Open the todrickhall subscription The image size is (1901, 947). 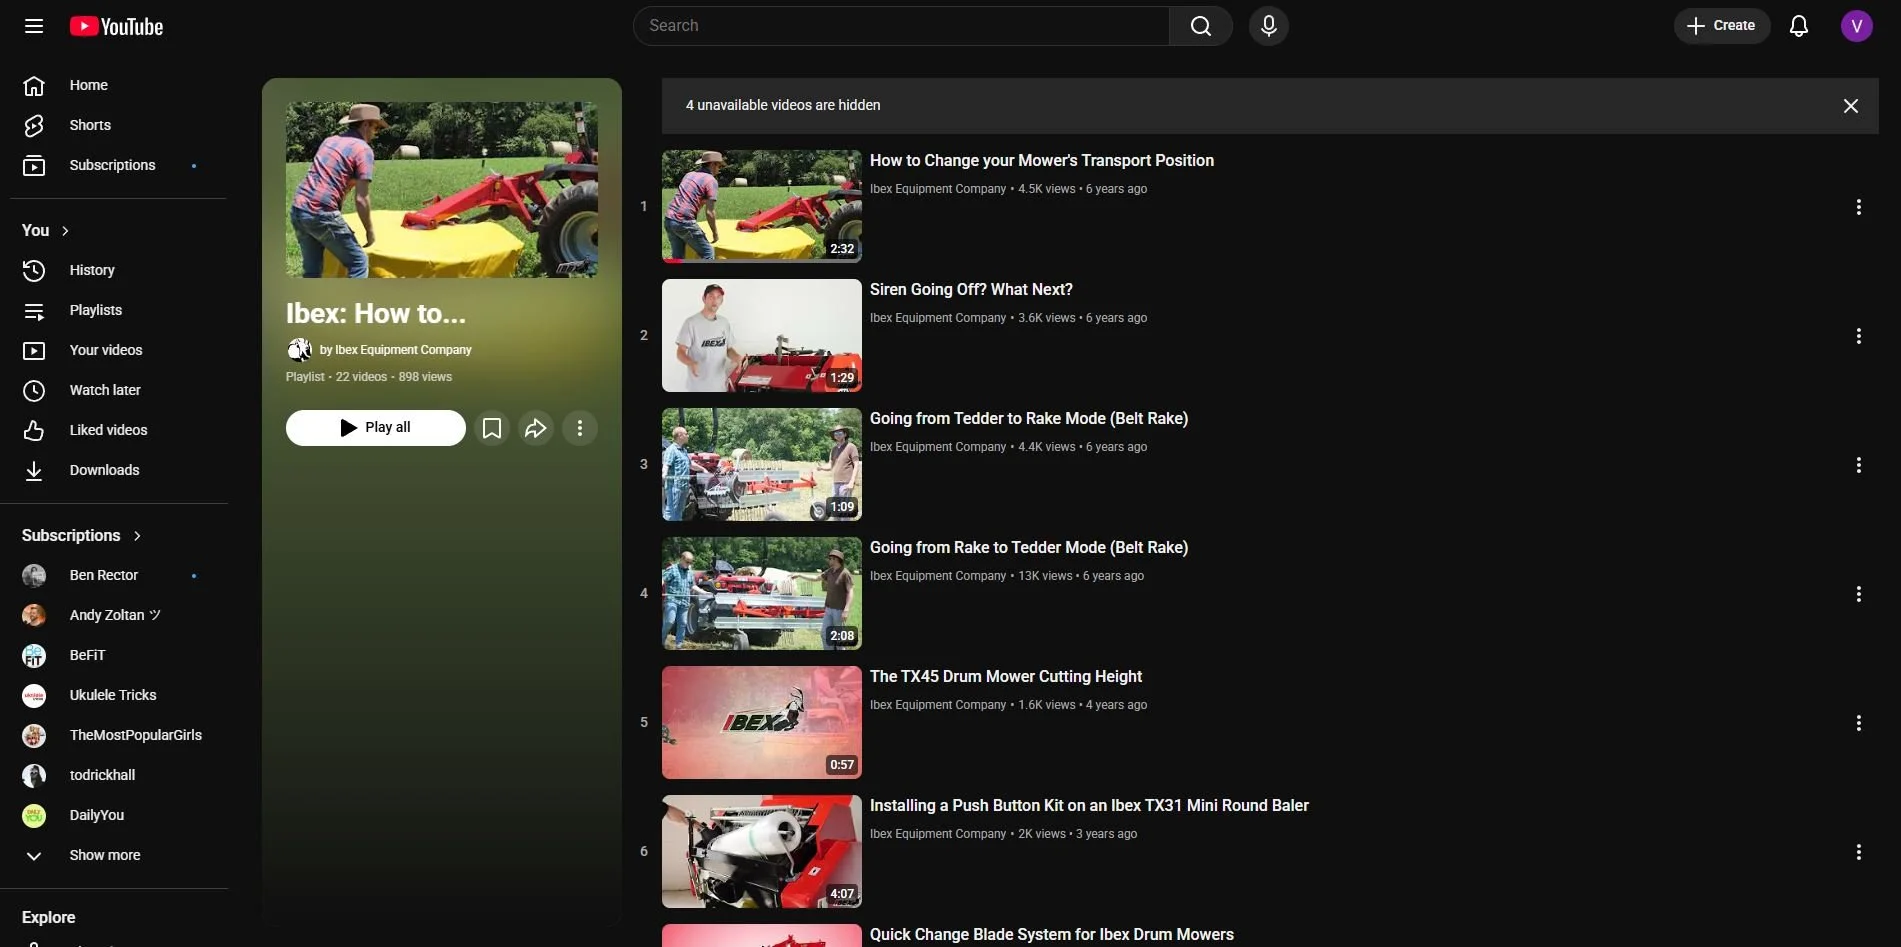tap(113, 775)
